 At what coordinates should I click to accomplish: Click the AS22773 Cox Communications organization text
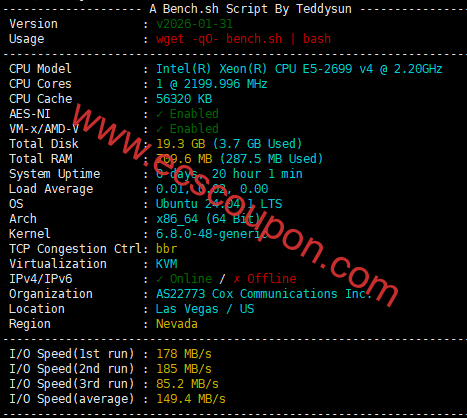[x=264, y=294]
